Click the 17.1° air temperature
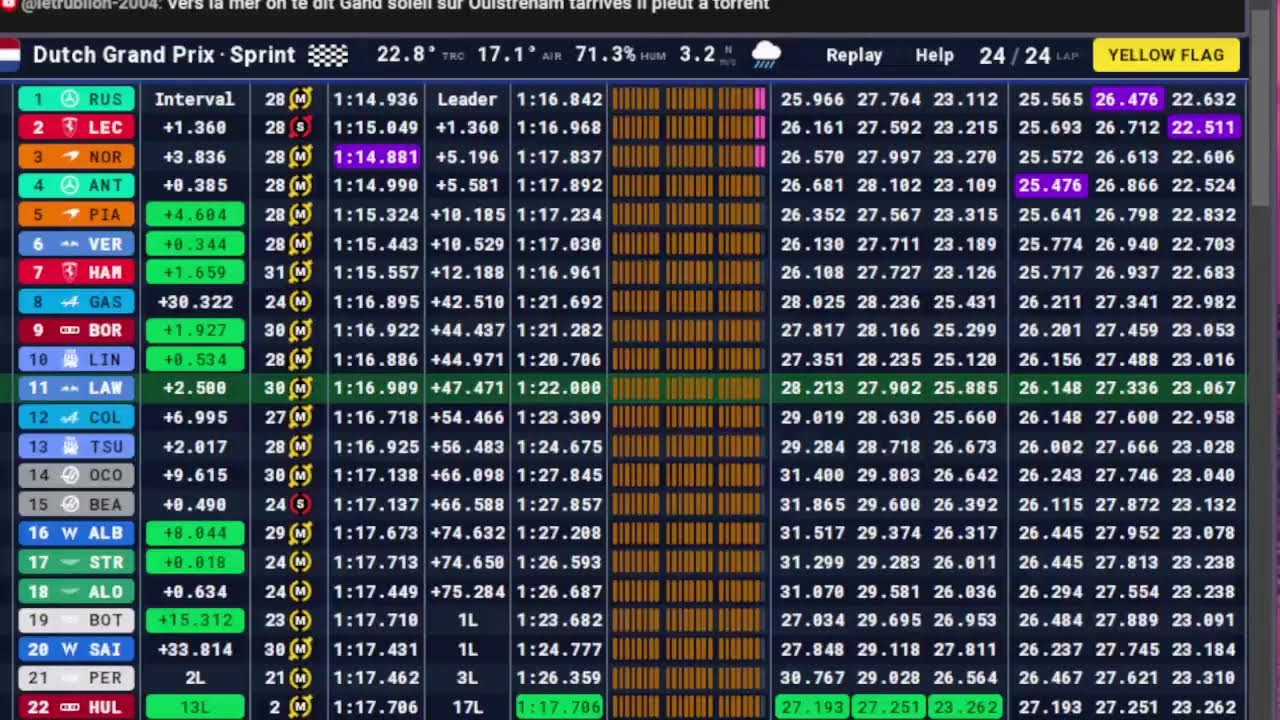Image resolution: width=1280 pixels, height=720 pixels. coord(507,55)
